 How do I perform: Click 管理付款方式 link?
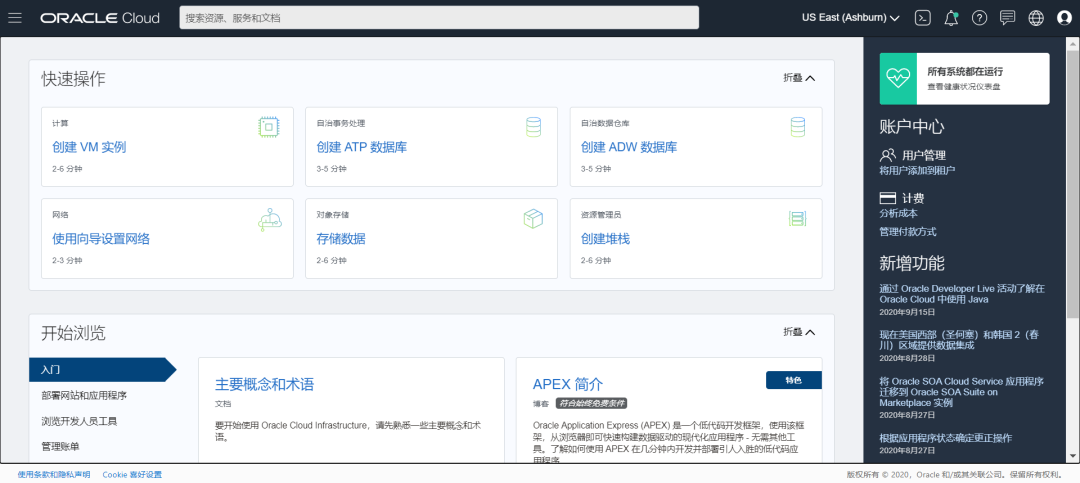908,232
